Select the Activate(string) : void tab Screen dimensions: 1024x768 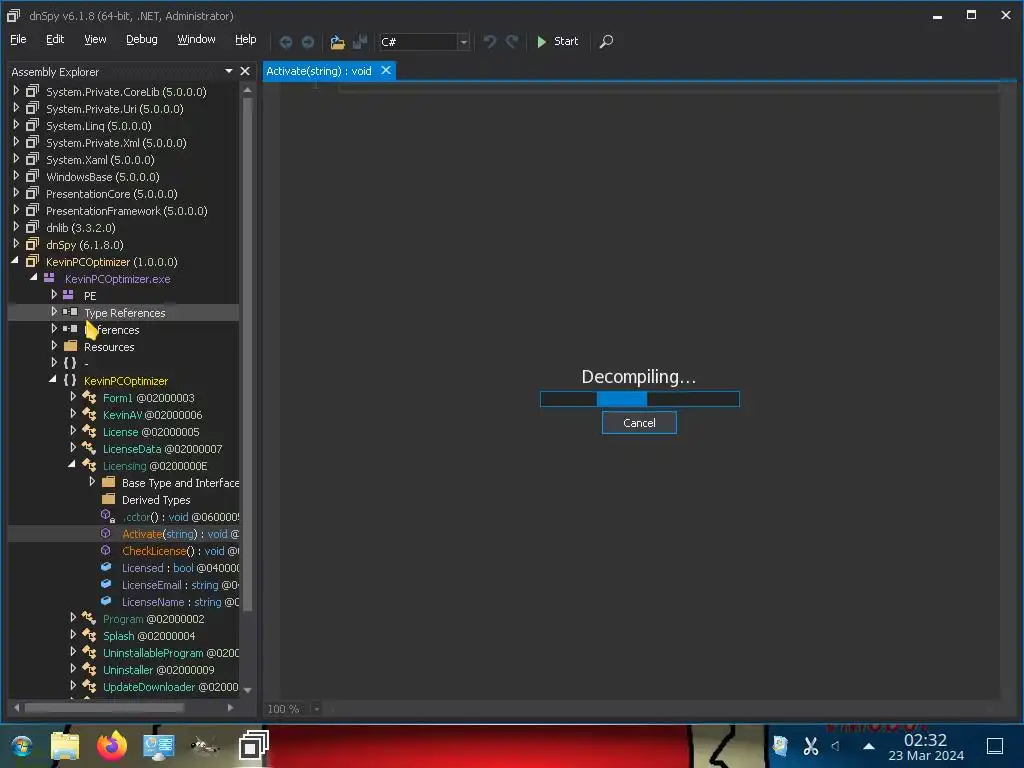(x=319, y=71)
